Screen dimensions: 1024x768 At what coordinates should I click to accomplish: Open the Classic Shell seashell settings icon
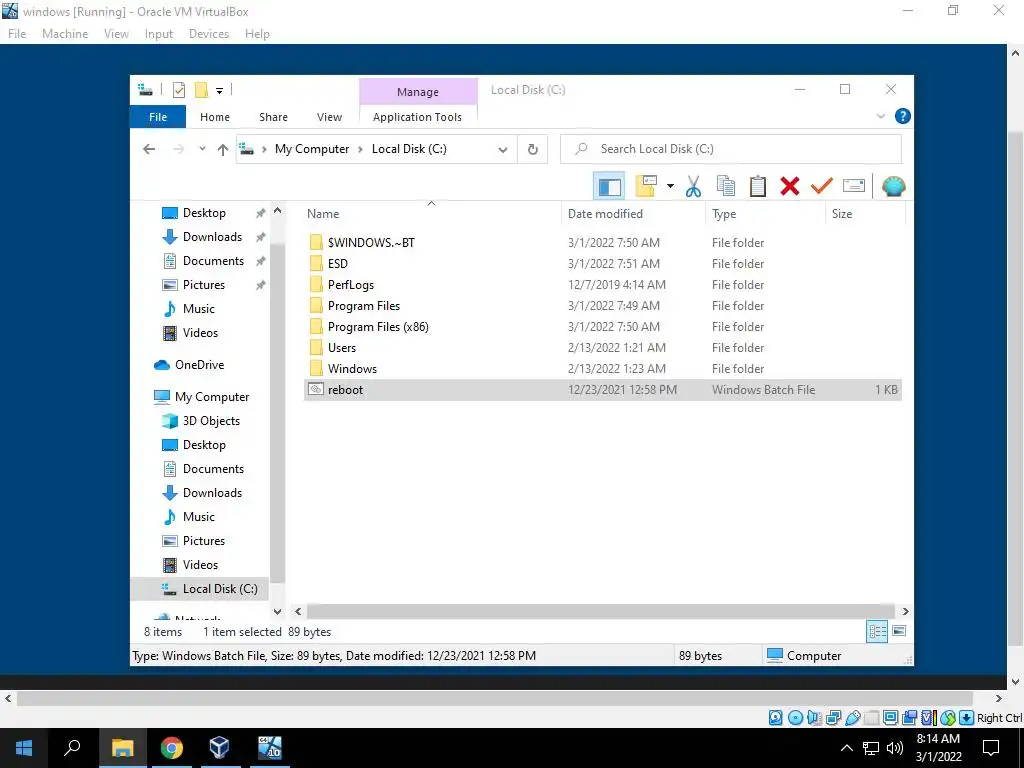pyautogui.click(x=893, y=186)
